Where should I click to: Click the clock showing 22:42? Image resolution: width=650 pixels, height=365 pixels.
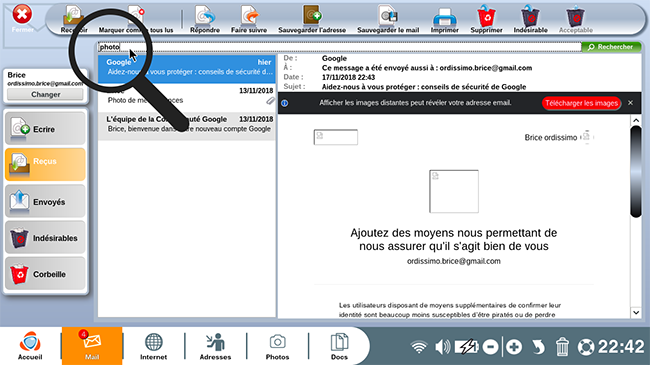[621, 347]
